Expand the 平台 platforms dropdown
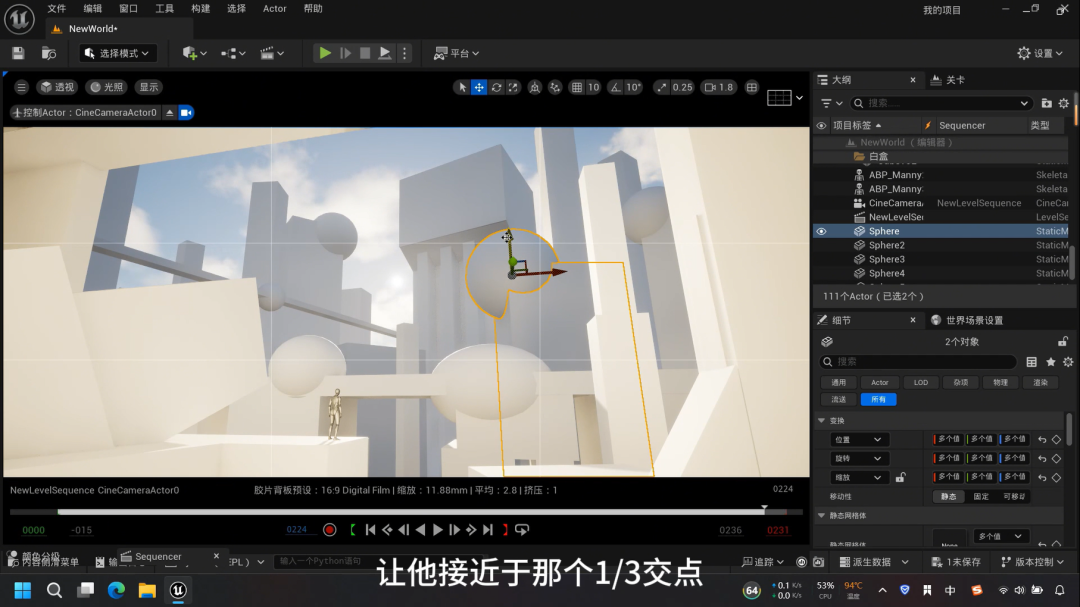Viewport: 1080px width, 607px height. point(457,53)
